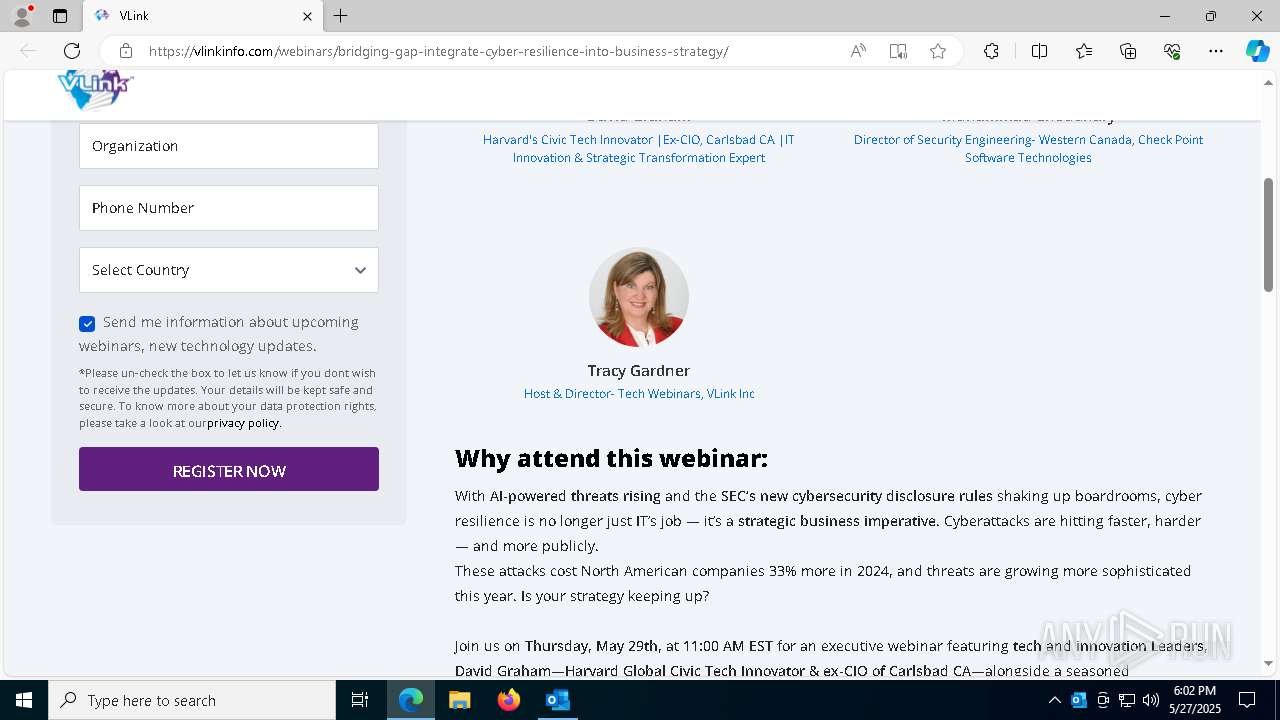
Task: Activate Read aloud icon
Action: (x=858, y=51)
